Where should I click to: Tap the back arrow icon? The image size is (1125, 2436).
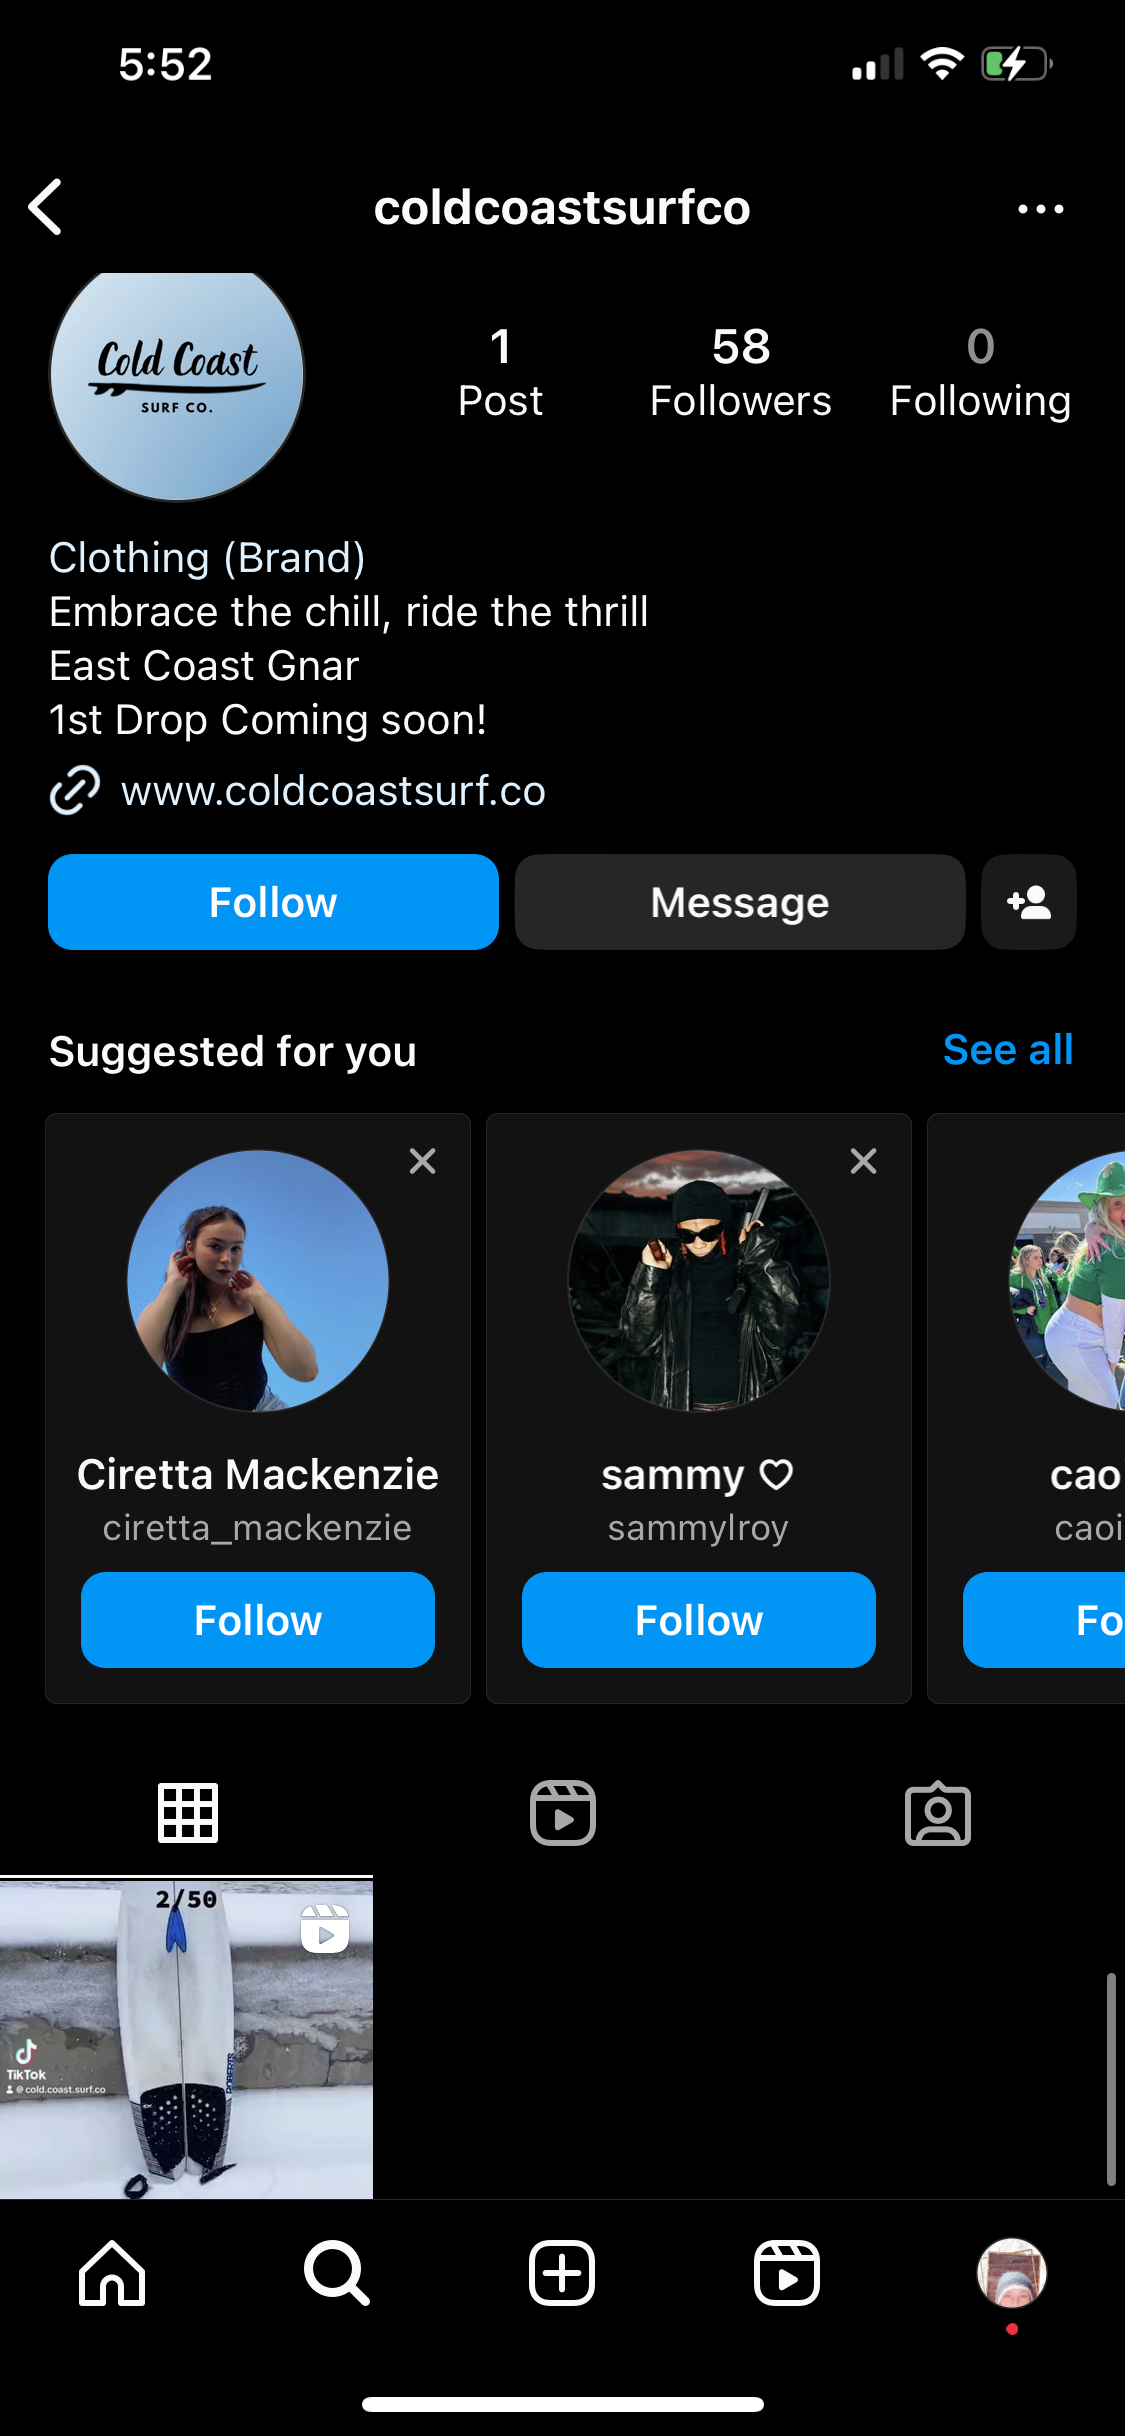(x=46, y=208)
